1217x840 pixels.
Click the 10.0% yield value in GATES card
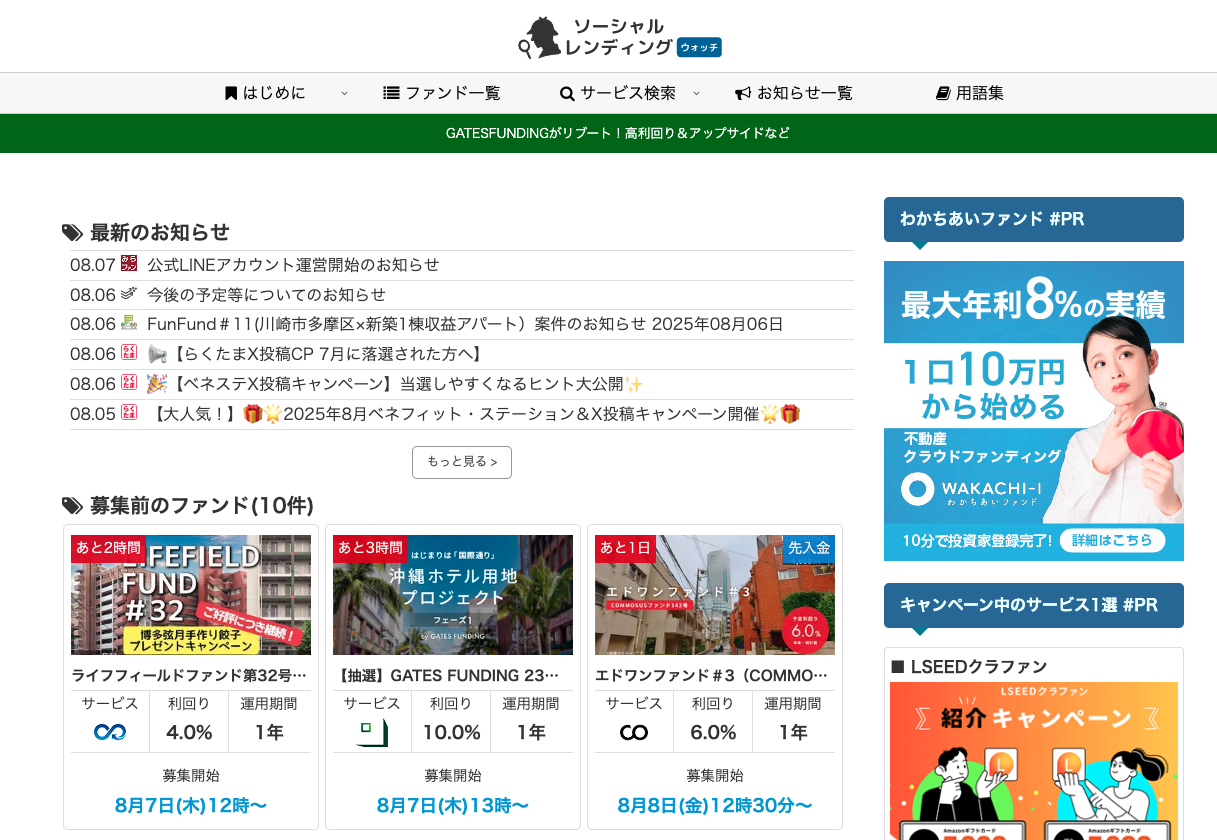tap(452, 733)
